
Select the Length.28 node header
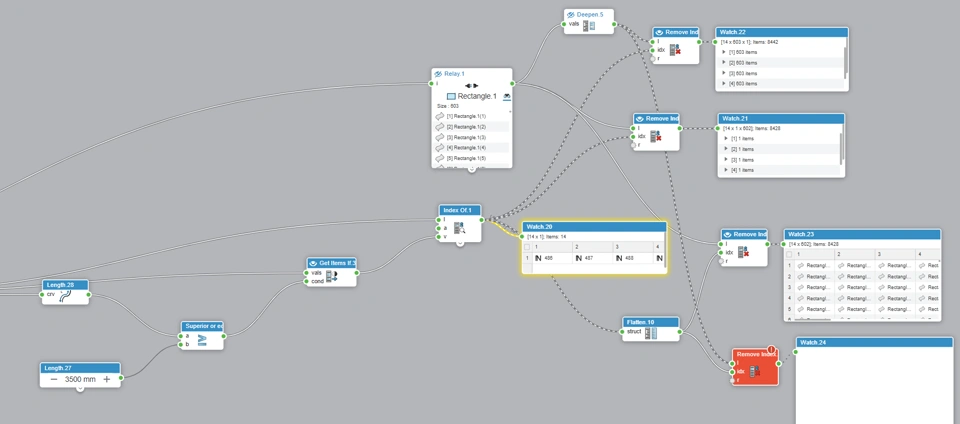coord(66,285)
